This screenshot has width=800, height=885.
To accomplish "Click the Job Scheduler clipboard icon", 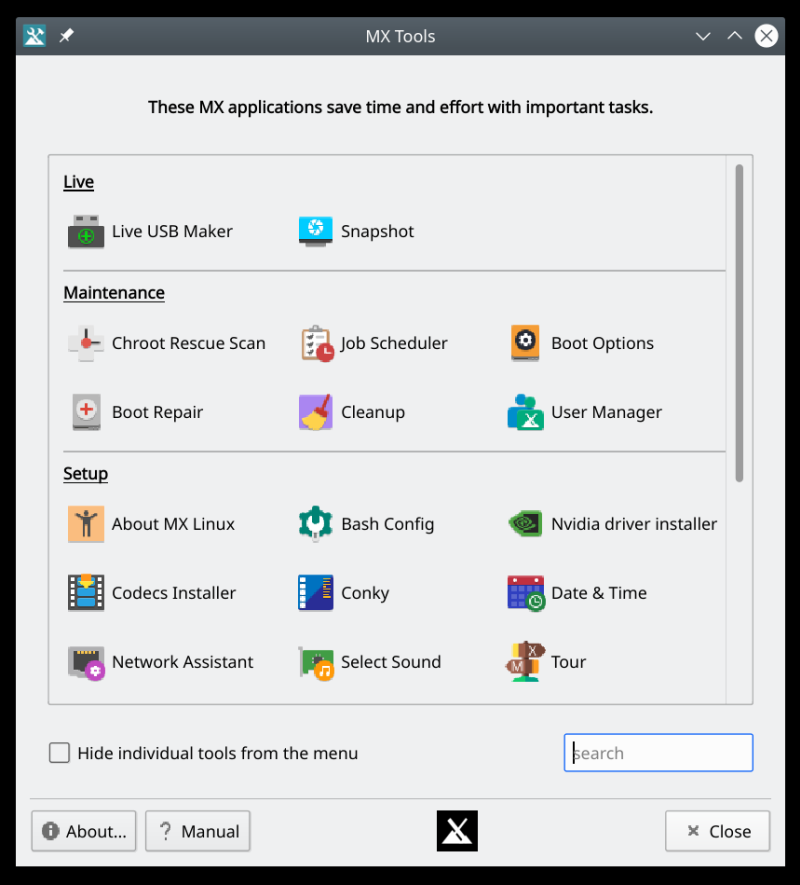I will [316, 343].
